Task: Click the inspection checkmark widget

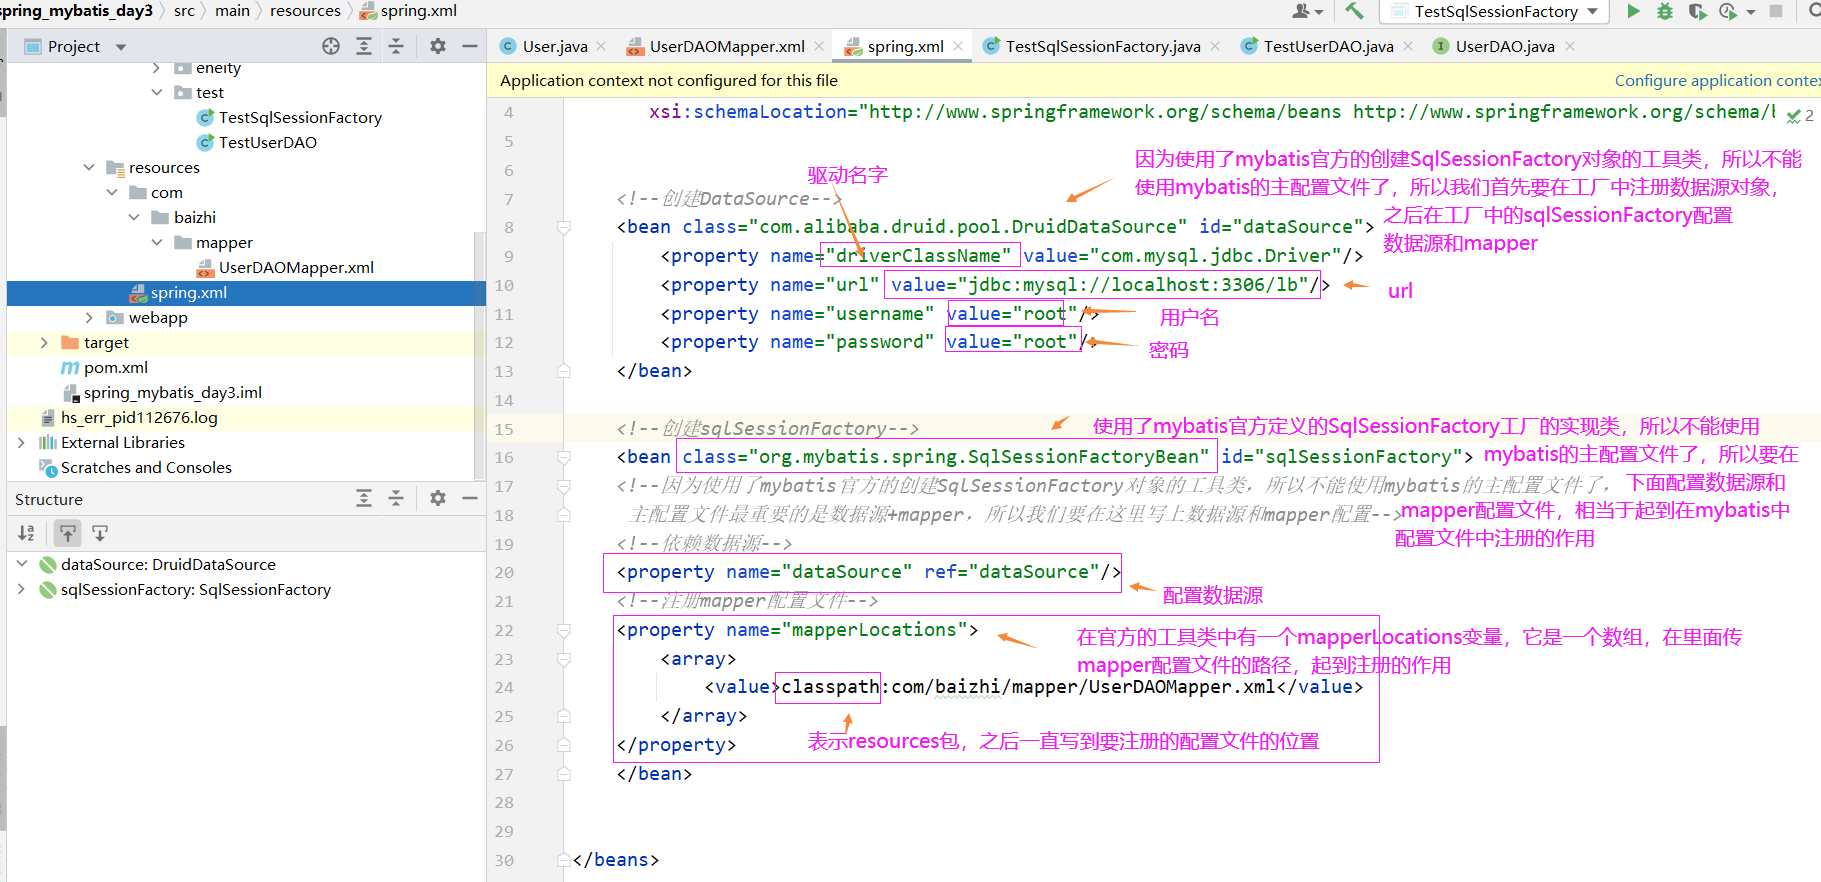Action: pyautogui.click(x=1800, y=116)
